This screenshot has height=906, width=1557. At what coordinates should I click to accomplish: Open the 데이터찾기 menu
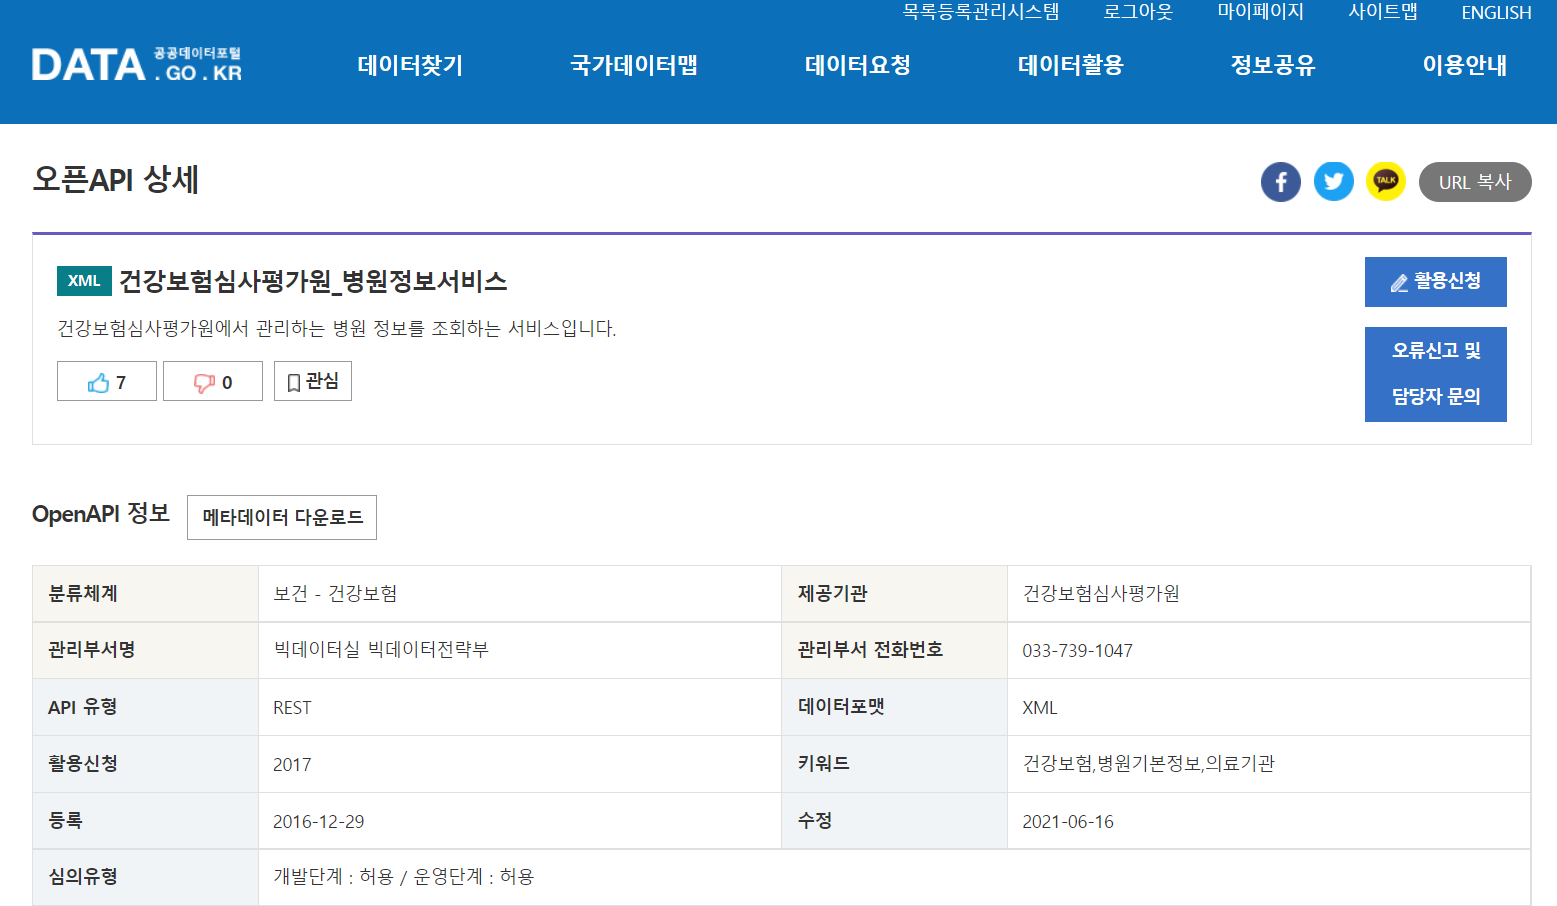click(x=410, y=65)
